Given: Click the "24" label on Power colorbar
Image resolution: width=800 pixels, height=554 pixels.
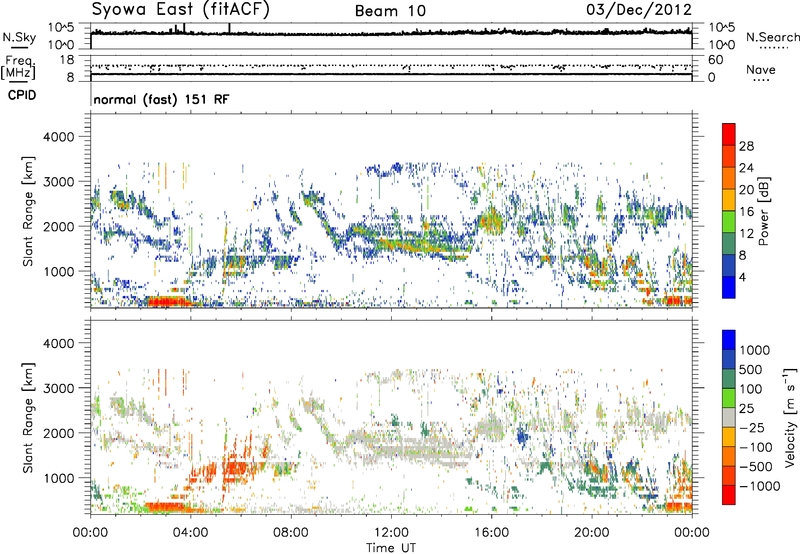Looking at the screenshot, I should [746, 168].
